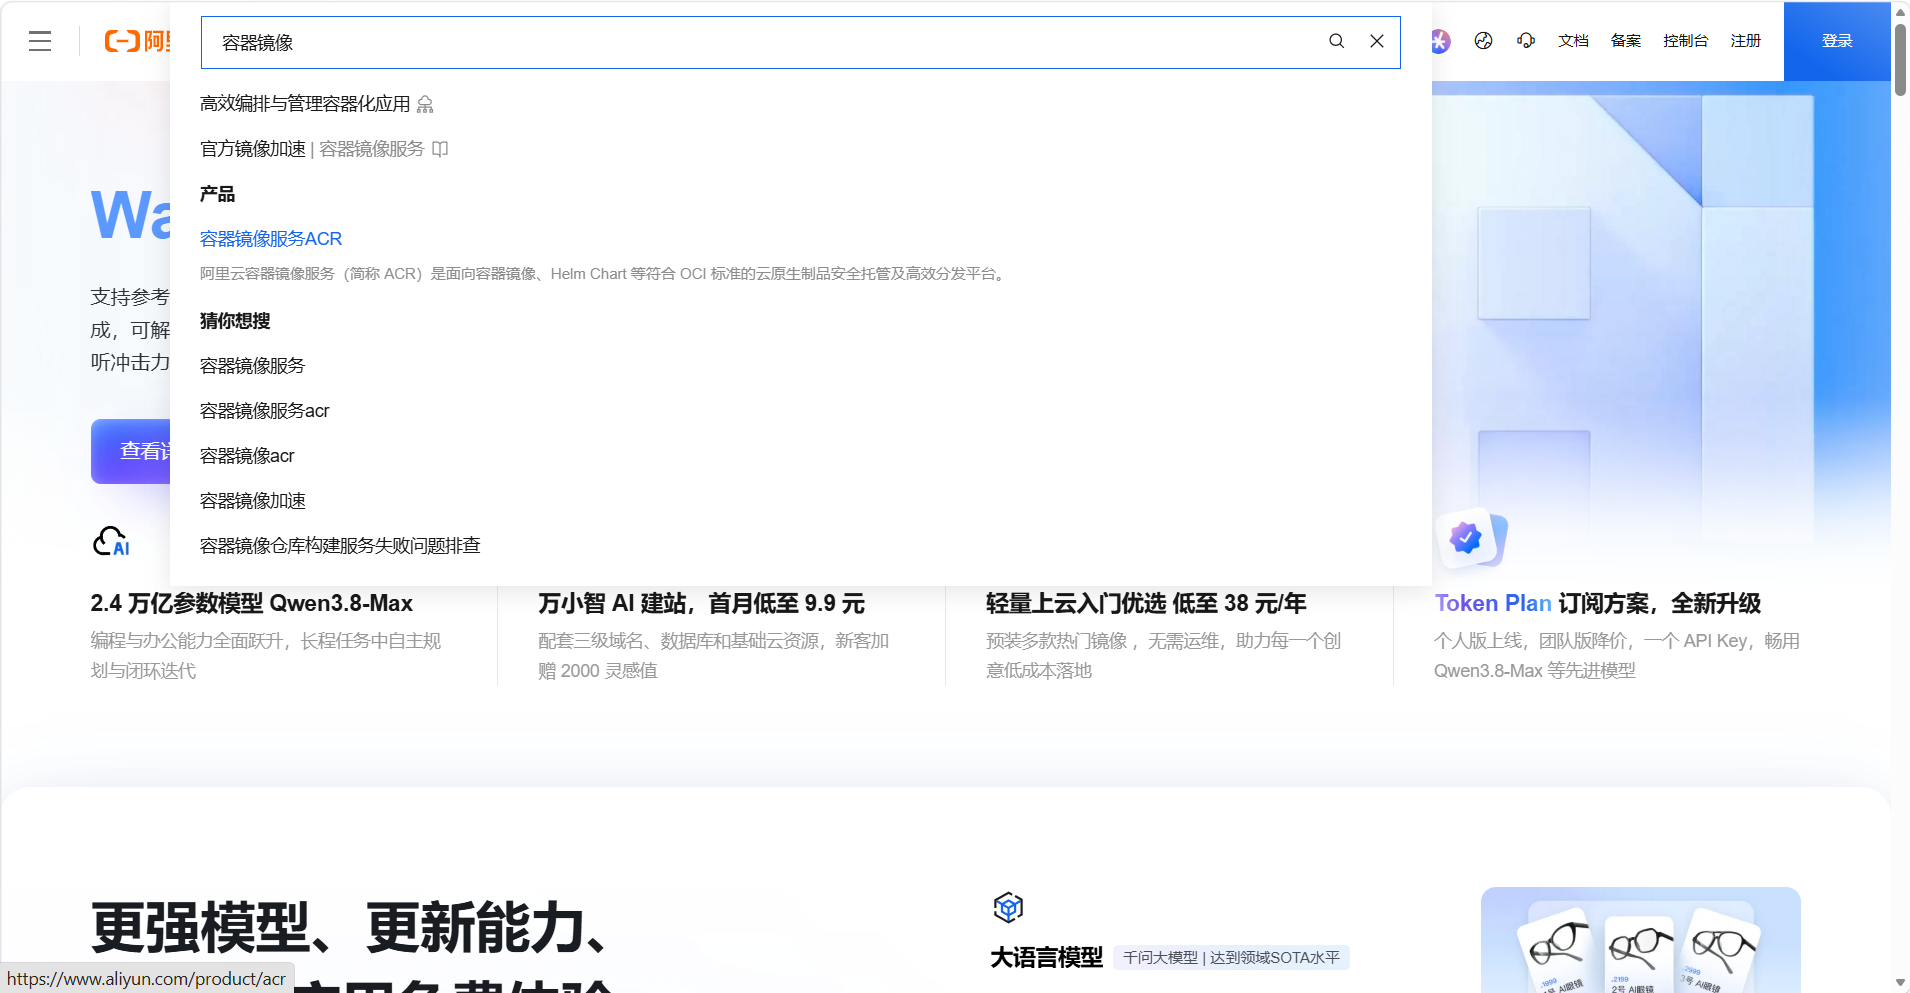Click the book icon beside 官方镜像加速
Viewport: 1910px width, 993px height.
pyautogui.click(x=440, y=149)
